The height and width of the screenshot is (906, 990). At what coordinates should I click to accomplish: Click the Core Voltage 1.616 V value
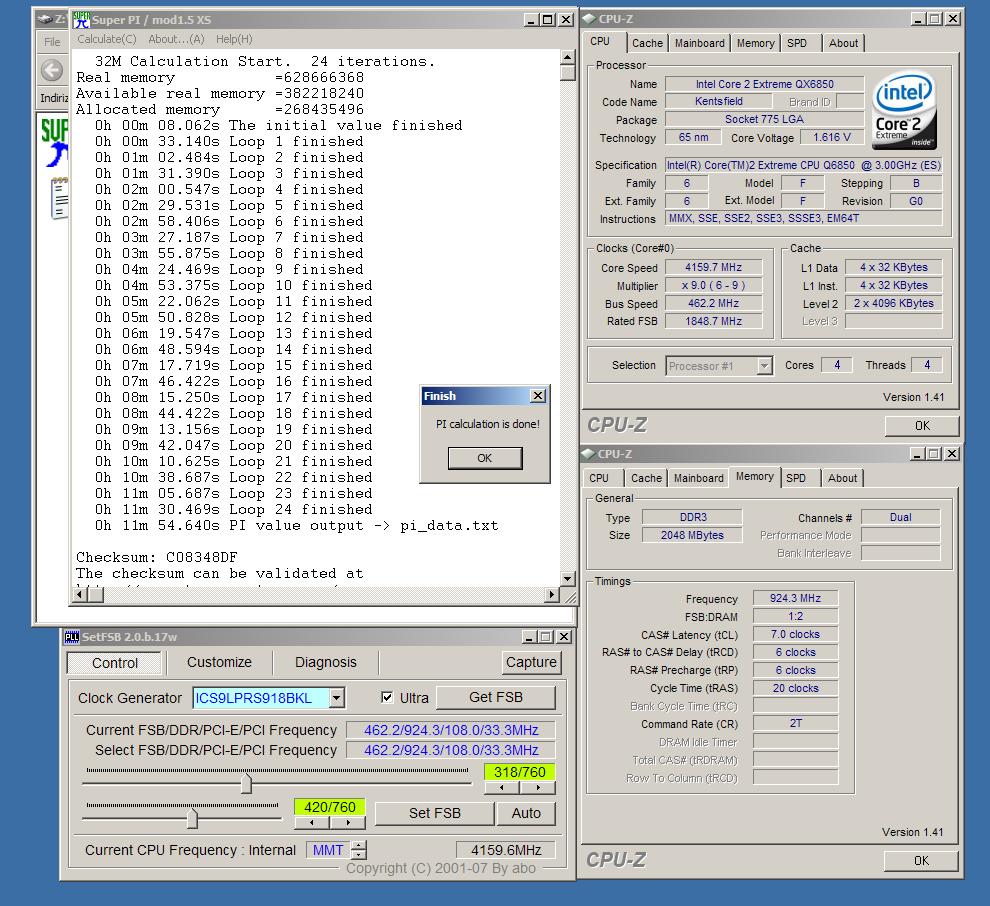(832, 138)
